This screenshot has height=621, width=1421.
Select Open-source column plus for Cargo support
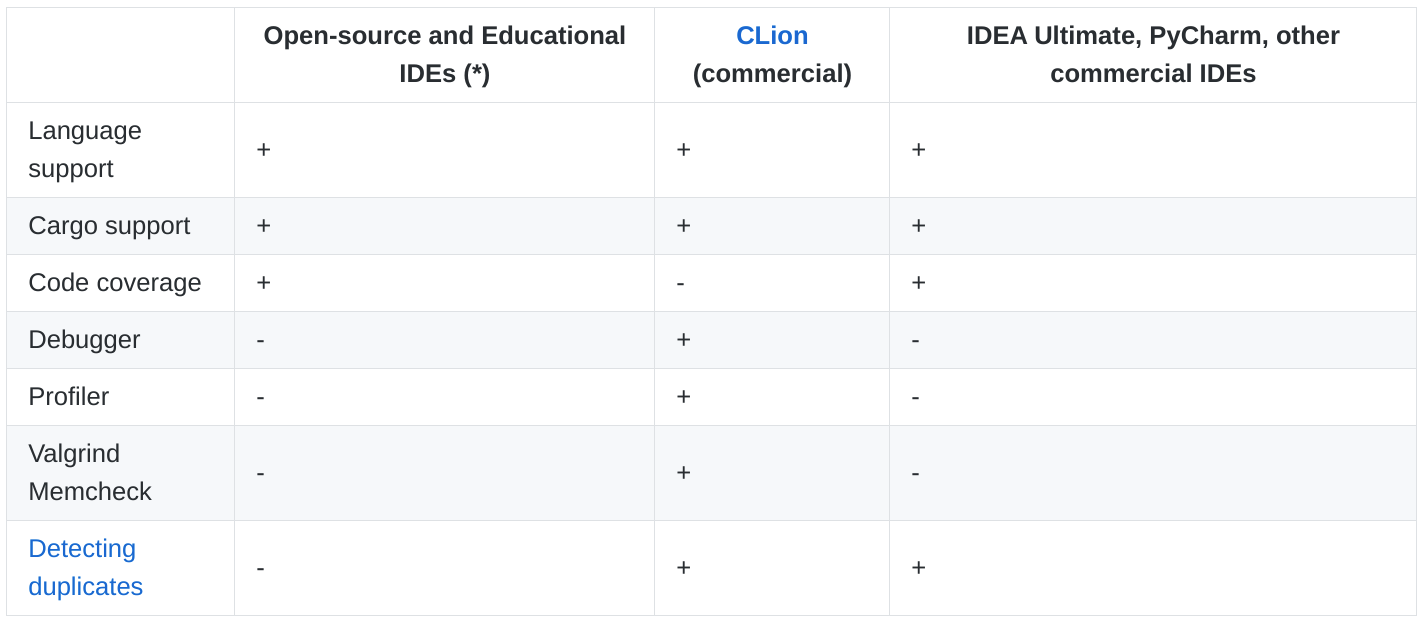click(263, 226)
